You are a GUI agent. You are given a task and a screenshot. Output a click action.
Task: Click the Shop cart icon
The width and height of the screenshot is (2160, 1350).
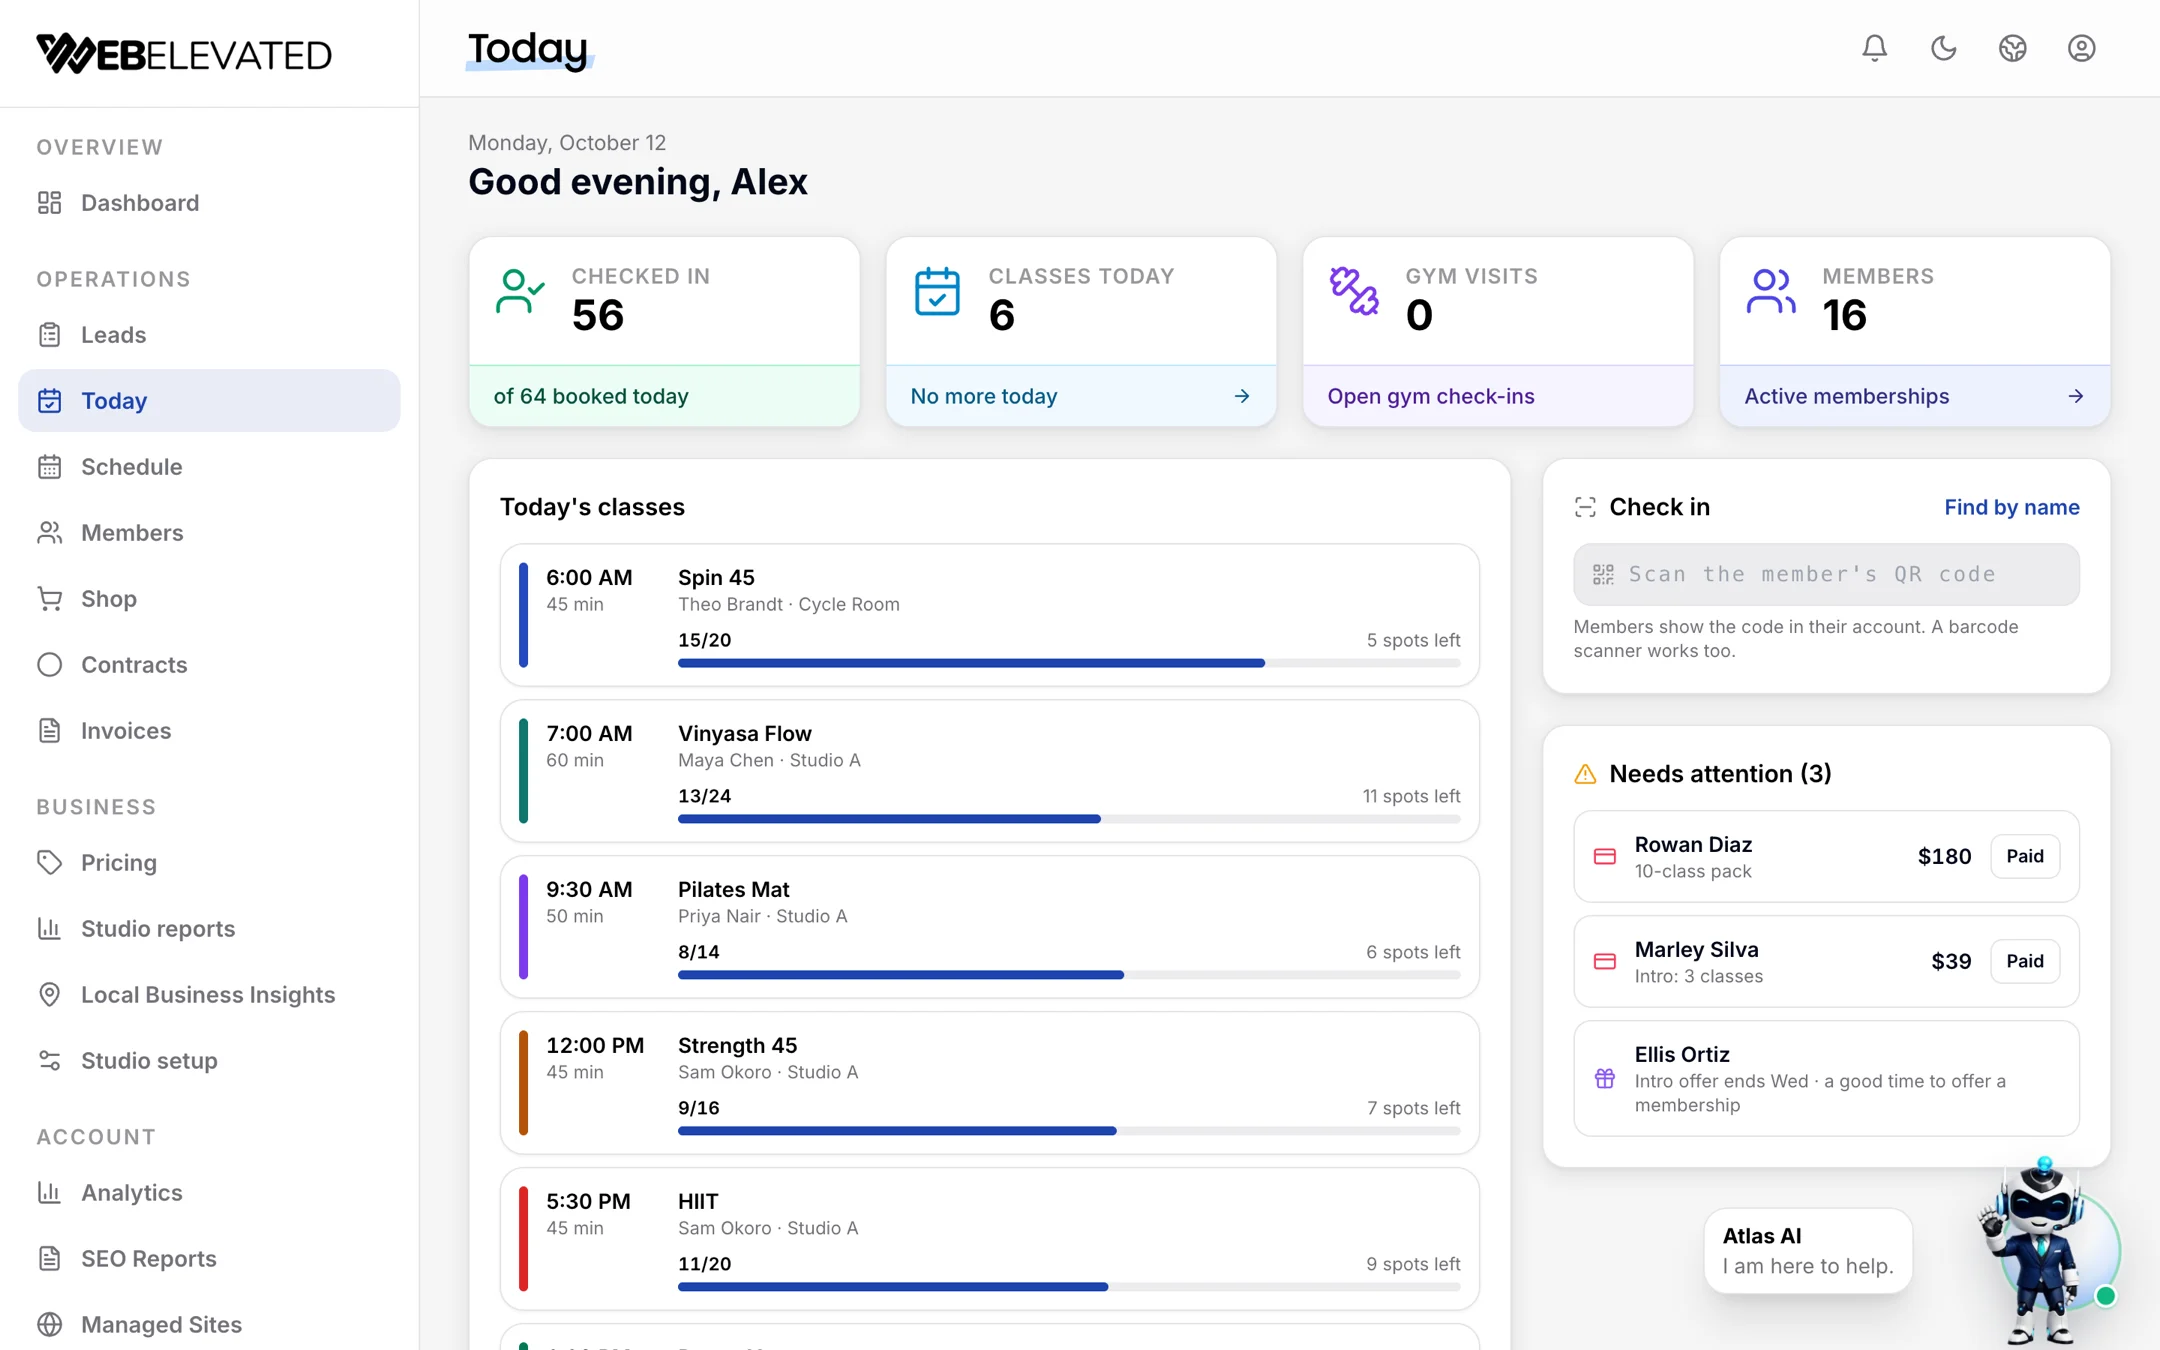point(50,599)
